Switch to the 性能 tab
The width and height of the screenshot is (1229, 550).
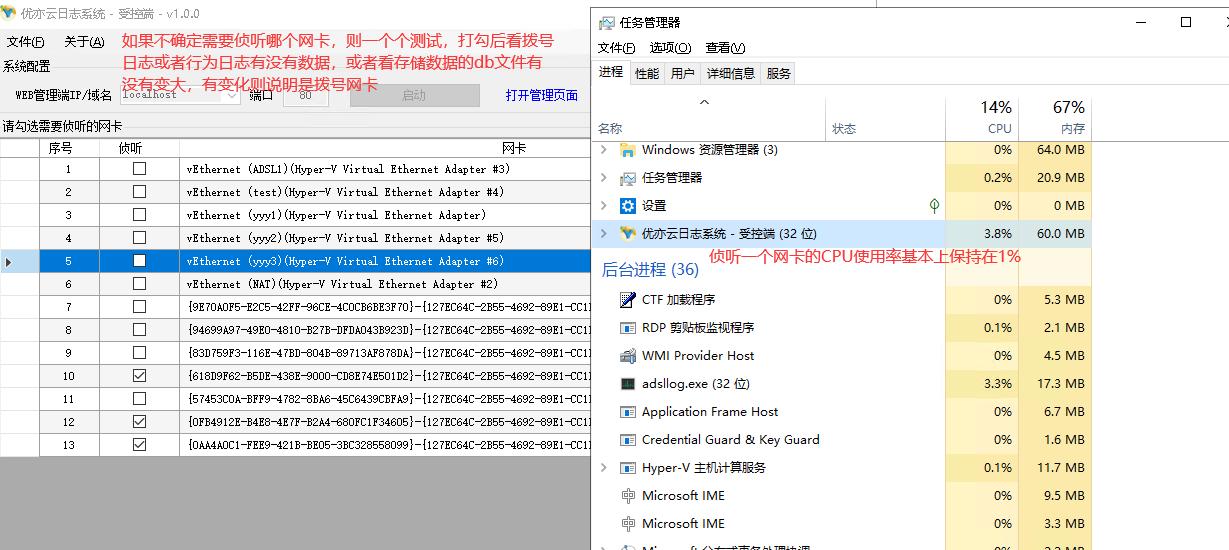(x=647, y=73)
